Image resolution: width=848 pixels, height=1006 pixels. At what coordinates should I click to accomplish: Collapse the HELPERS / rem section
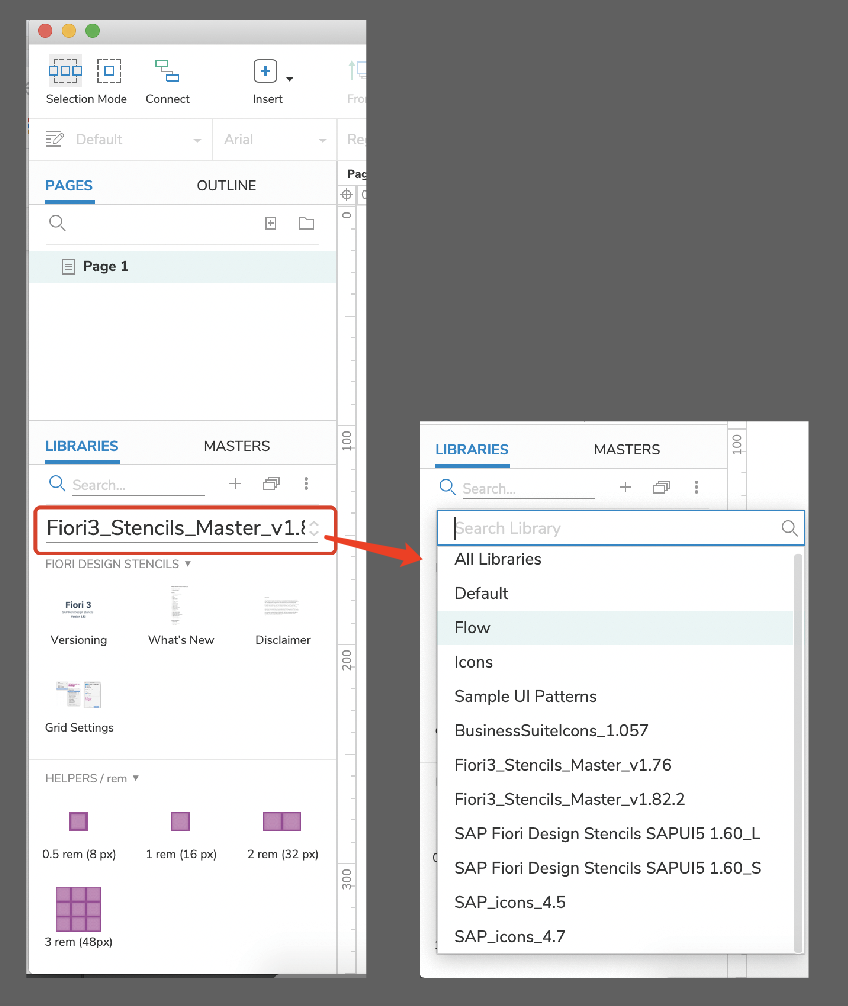point(136,778)
